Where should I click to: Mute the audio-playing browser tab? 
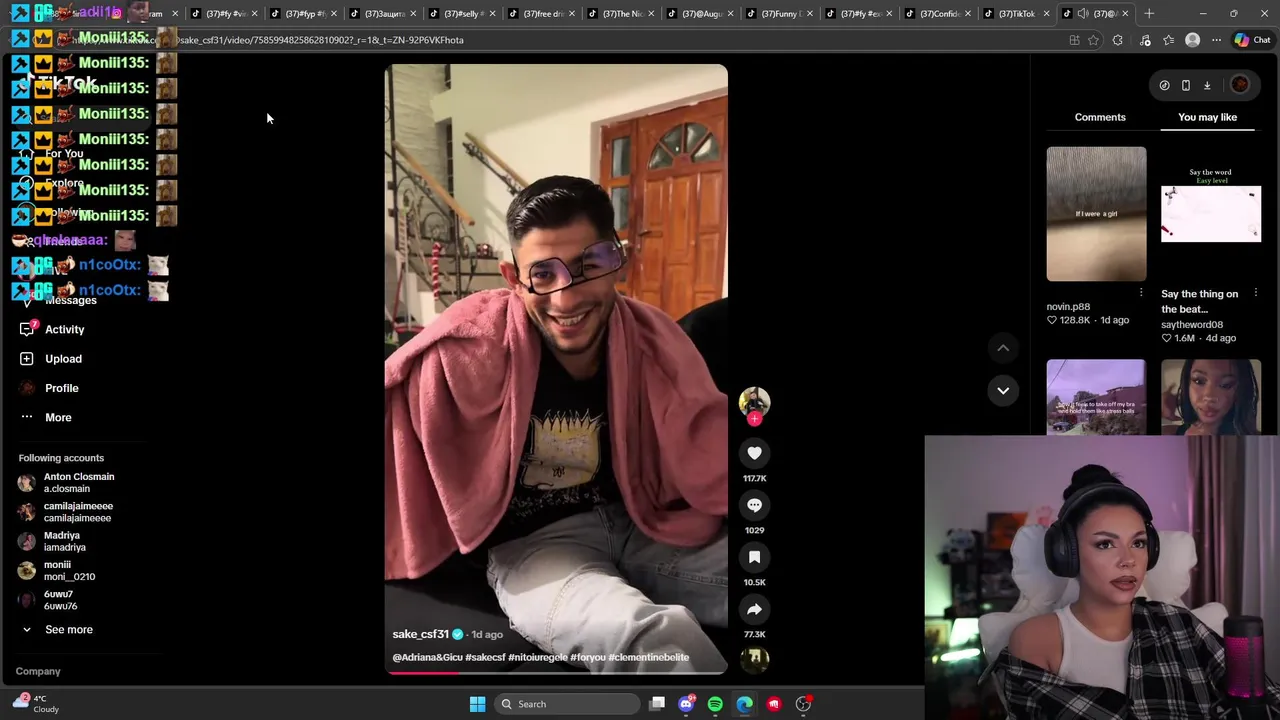[1083, 14]
